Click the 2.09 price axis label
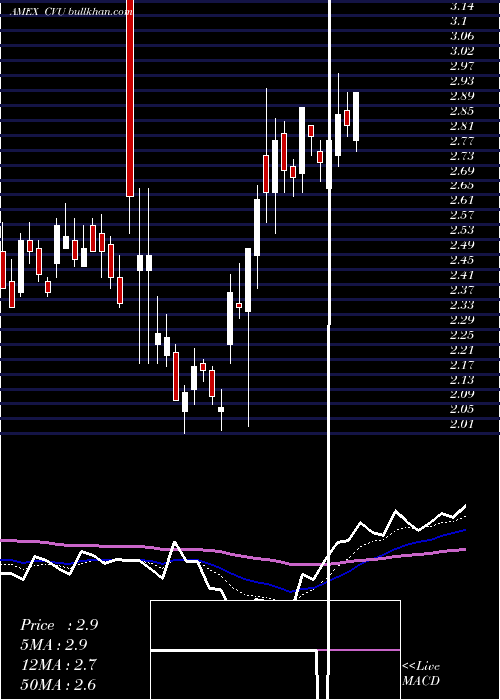 pos(462,394)
